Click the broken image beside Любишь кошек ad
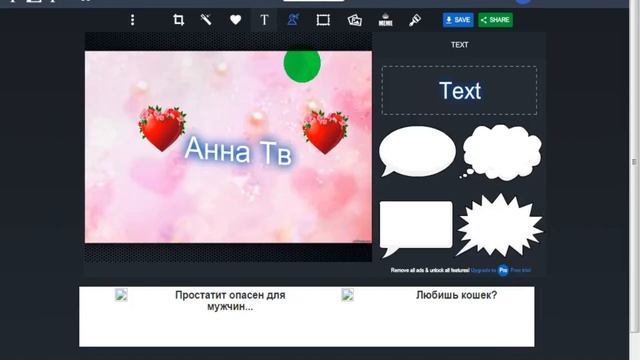Screen dimensions: 640x360 pos(347,295)
